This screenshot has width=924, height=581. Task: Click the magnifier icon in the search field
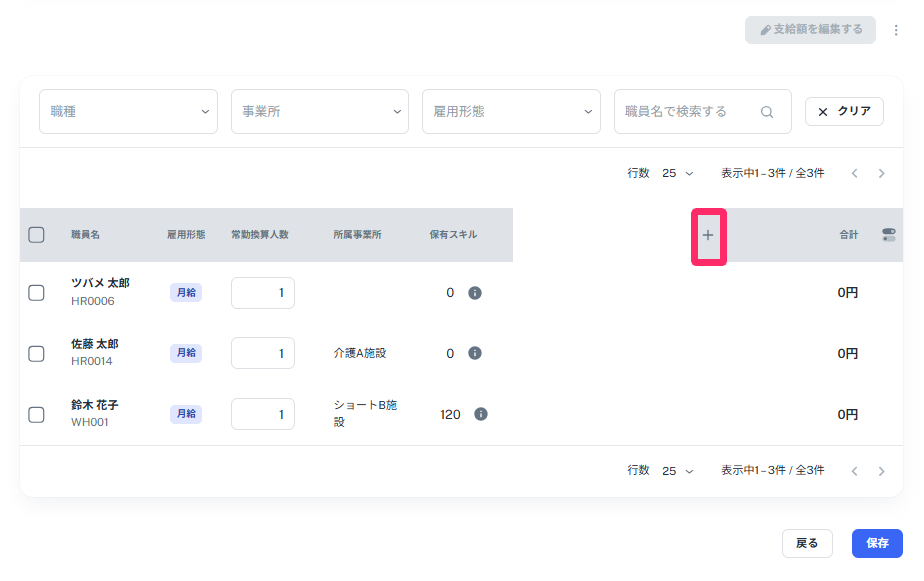tap(767, 111)
